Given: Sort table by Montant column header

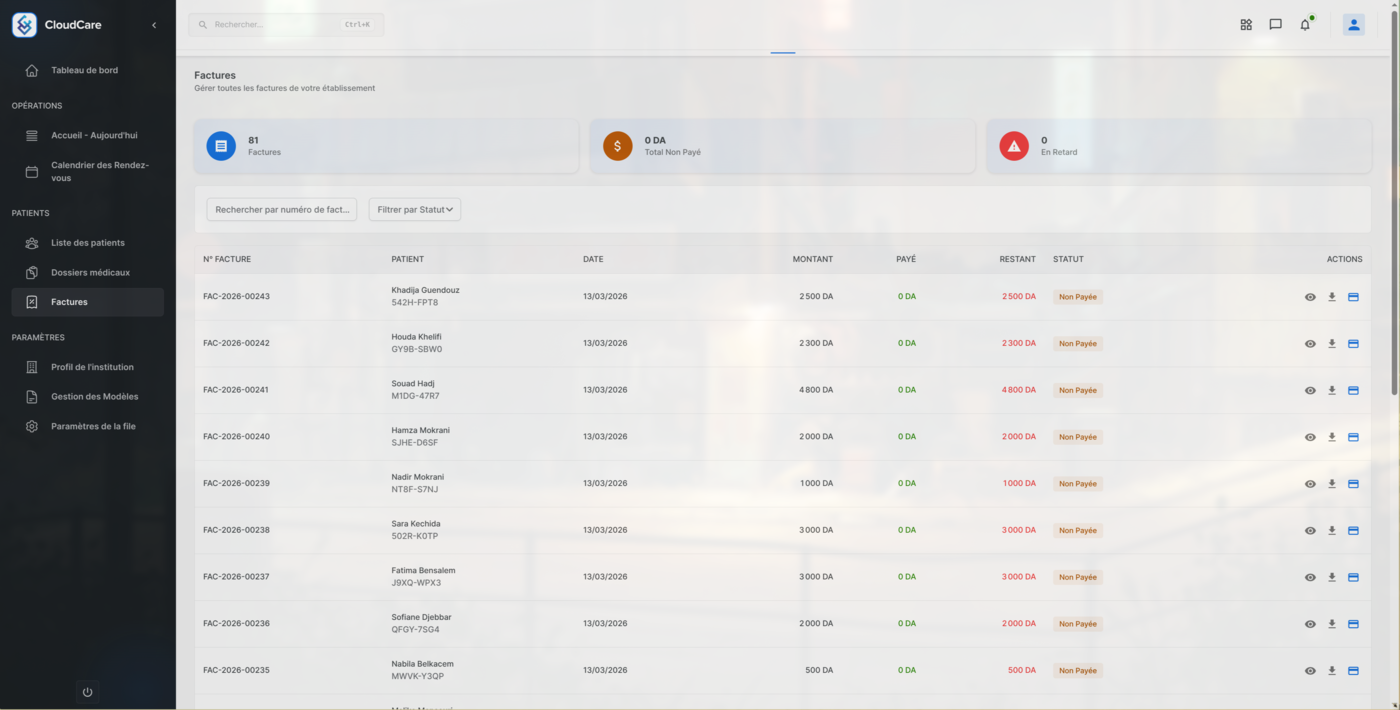Looking at the screenshot, I should (x=812, y=259).
